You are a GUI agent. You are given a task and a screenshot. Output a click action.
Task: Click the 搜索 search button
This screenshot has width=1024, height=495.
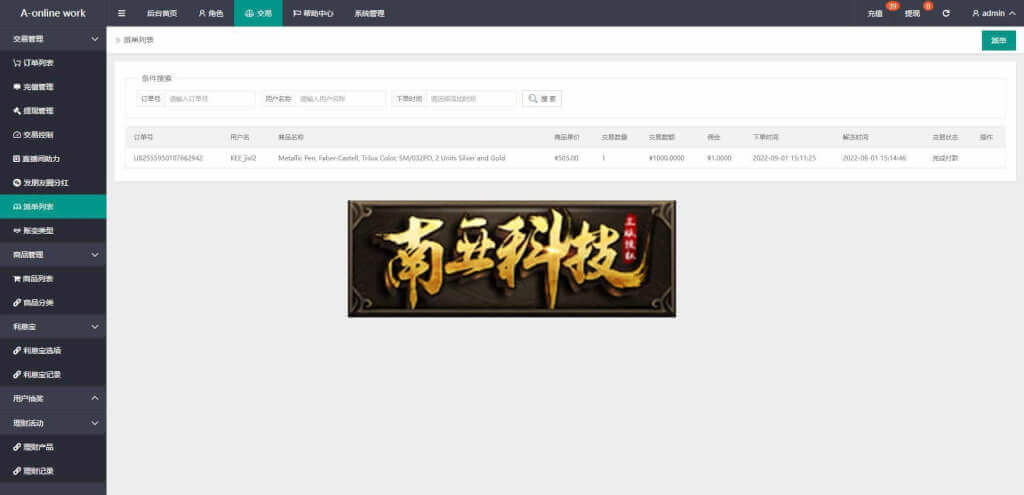pyautogui.click(x=541, y=99)
